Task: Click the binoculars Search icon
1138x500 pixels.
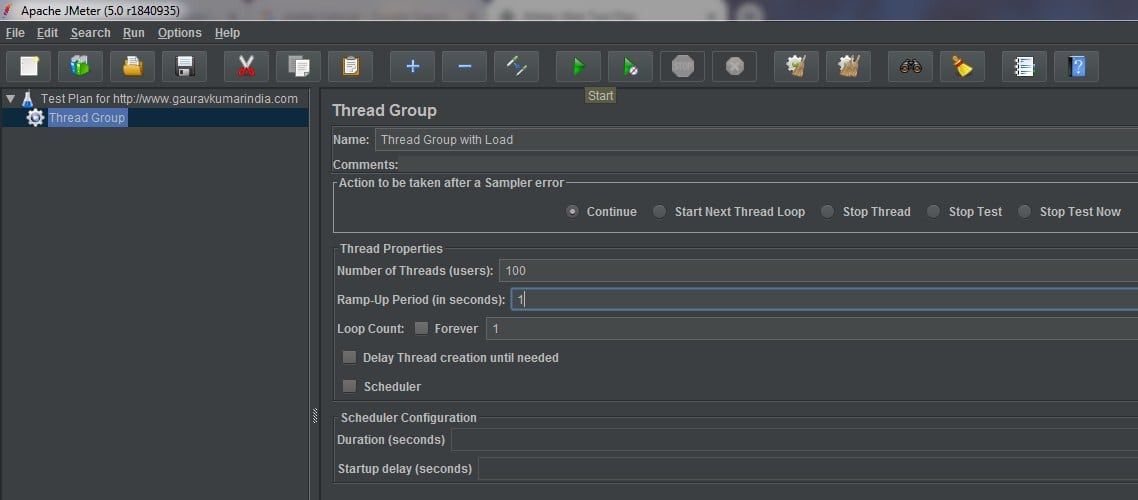Action: (910, 67)
